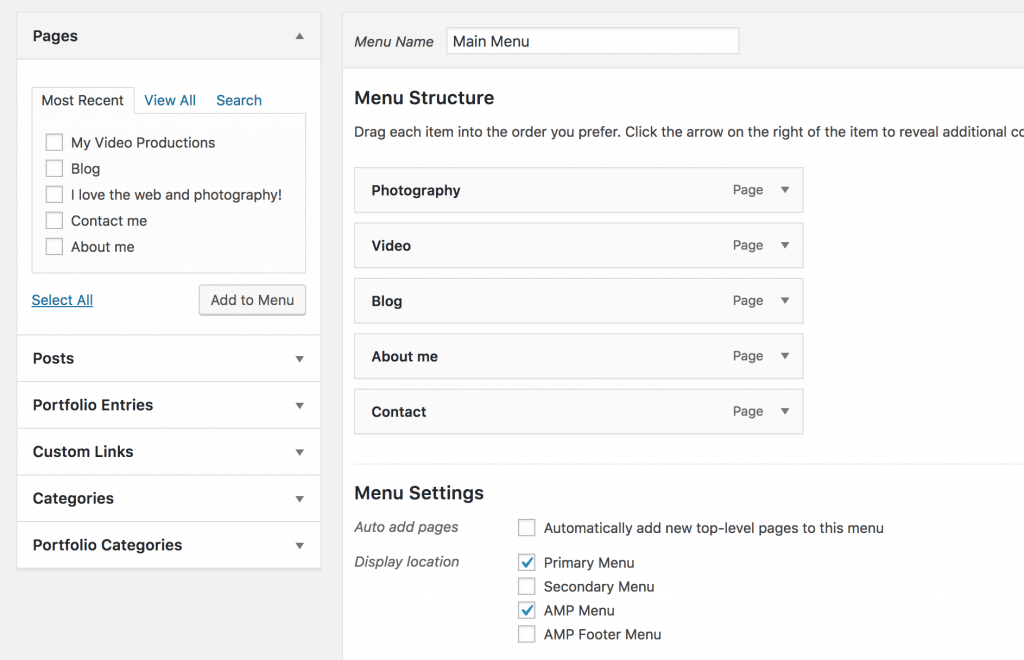The width and height of the screenshot is (1024, 660).
Task: Uncheck AMP Menu display location
Action: [x=526, y=610]
